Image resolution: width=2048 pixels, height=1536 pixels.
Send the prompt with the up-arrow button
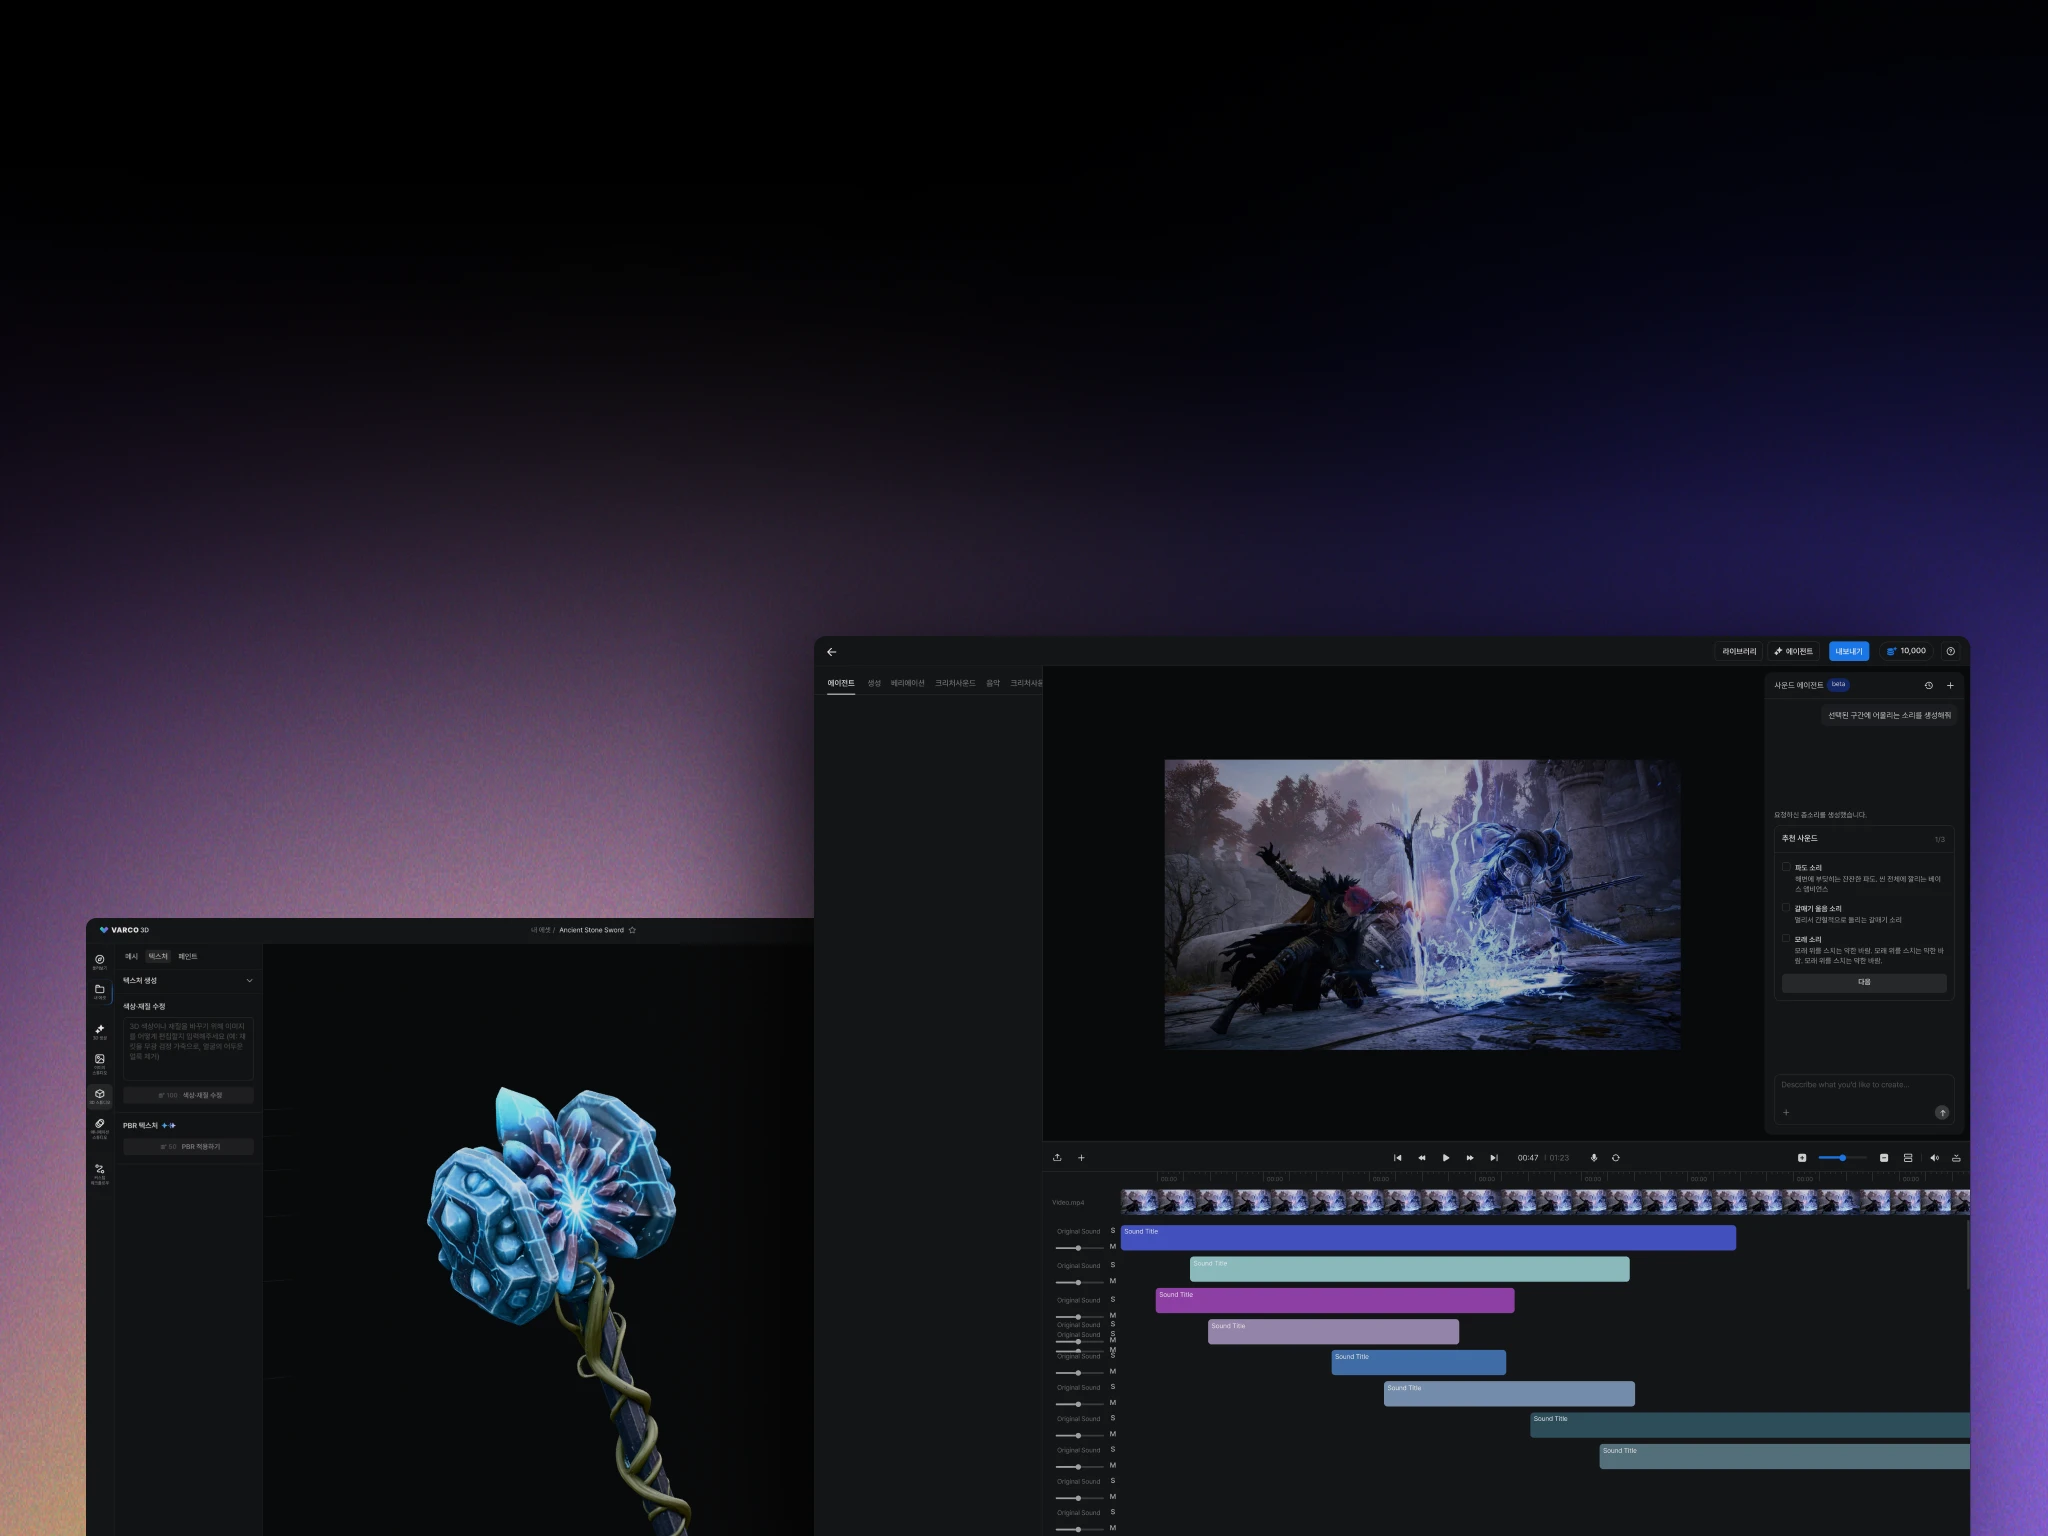tap(1942, 1112)
